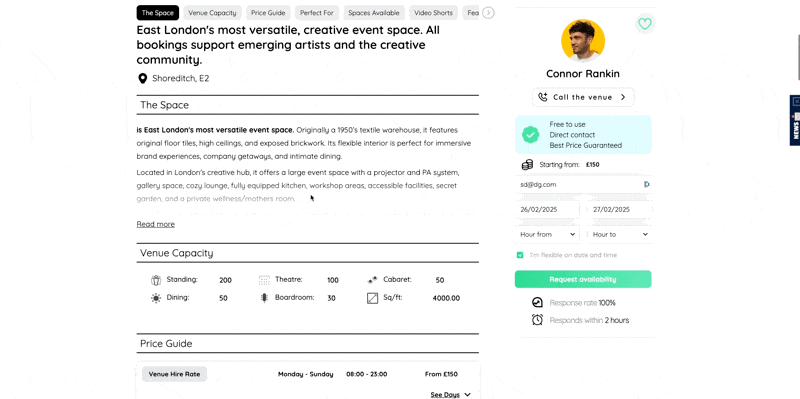Click the Price Guide section heading
800x399 pixels.
pyautogui.click(x=166, y=343)
